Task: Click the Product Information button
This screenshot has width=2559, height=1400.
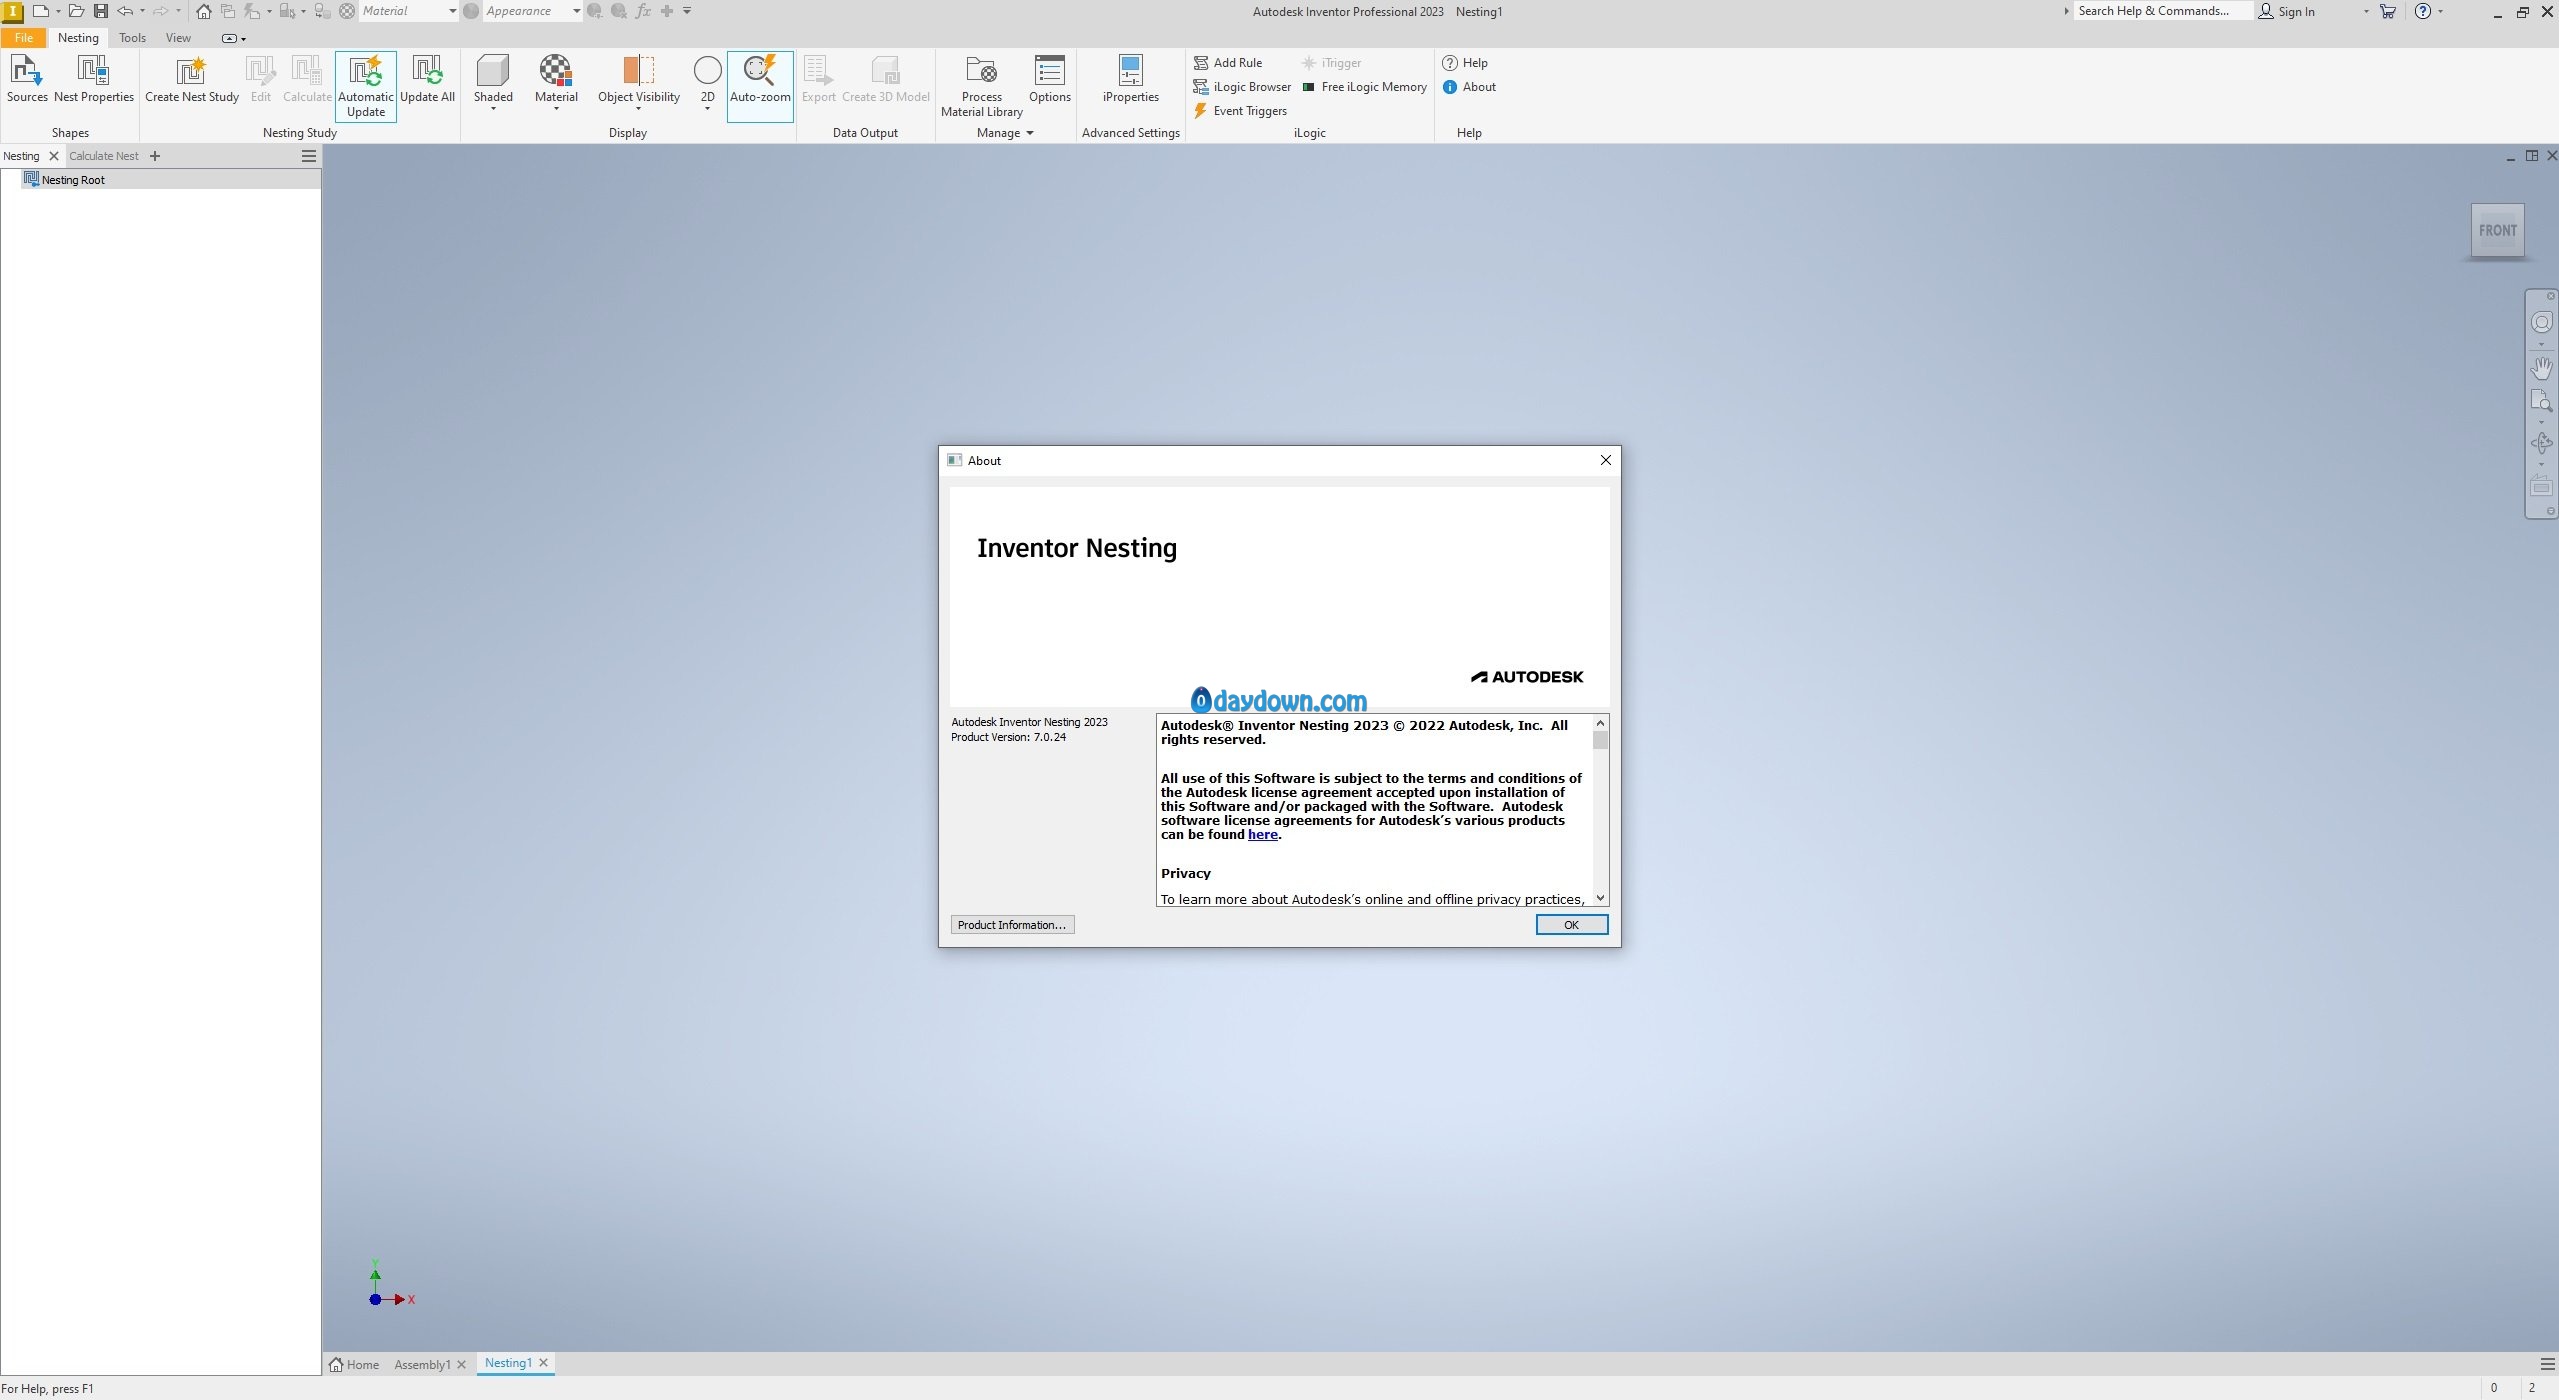Action: pyautogui.click(x=1012, y=925)
